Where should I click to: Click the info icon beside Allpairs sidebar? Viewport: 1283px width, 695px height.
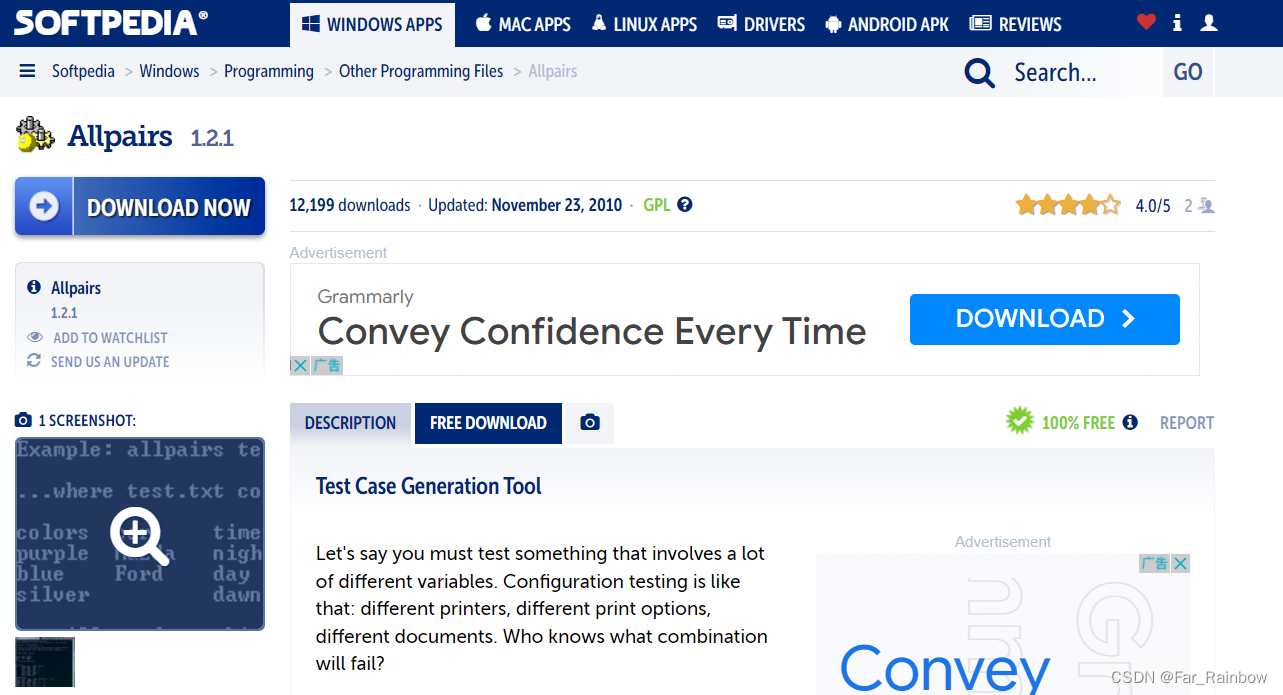(x=34, y=287)
